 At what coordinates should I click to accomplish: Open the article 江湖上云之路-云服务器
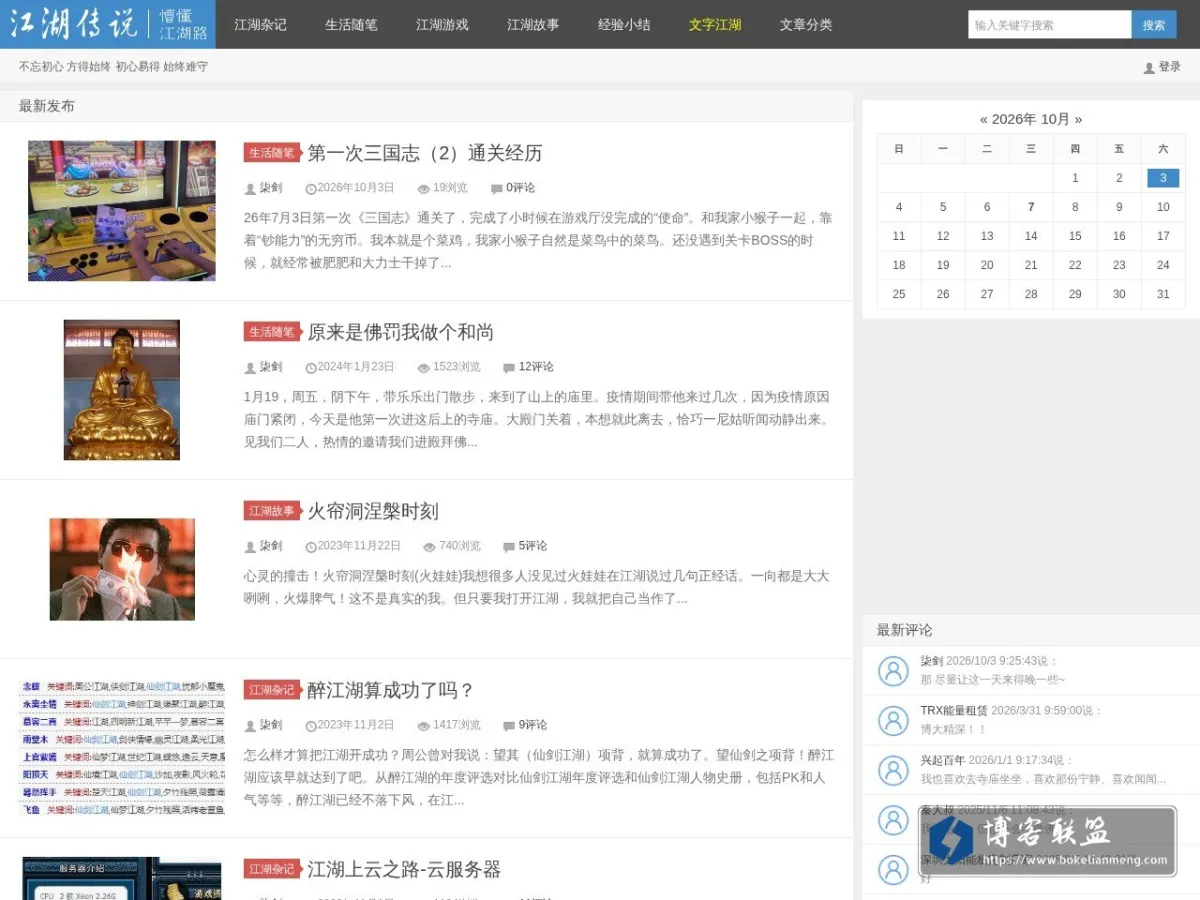(404, 869)
